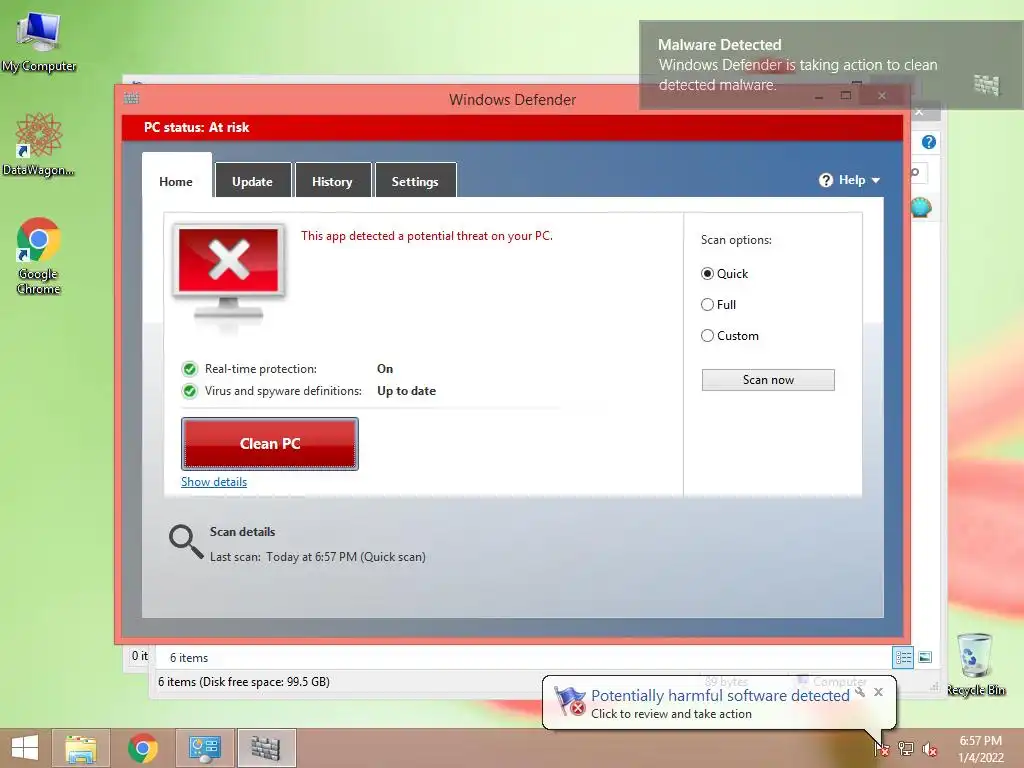Click the Help question mark icon
Viewport: 1024px width, 768px height.
coord(826,180)
